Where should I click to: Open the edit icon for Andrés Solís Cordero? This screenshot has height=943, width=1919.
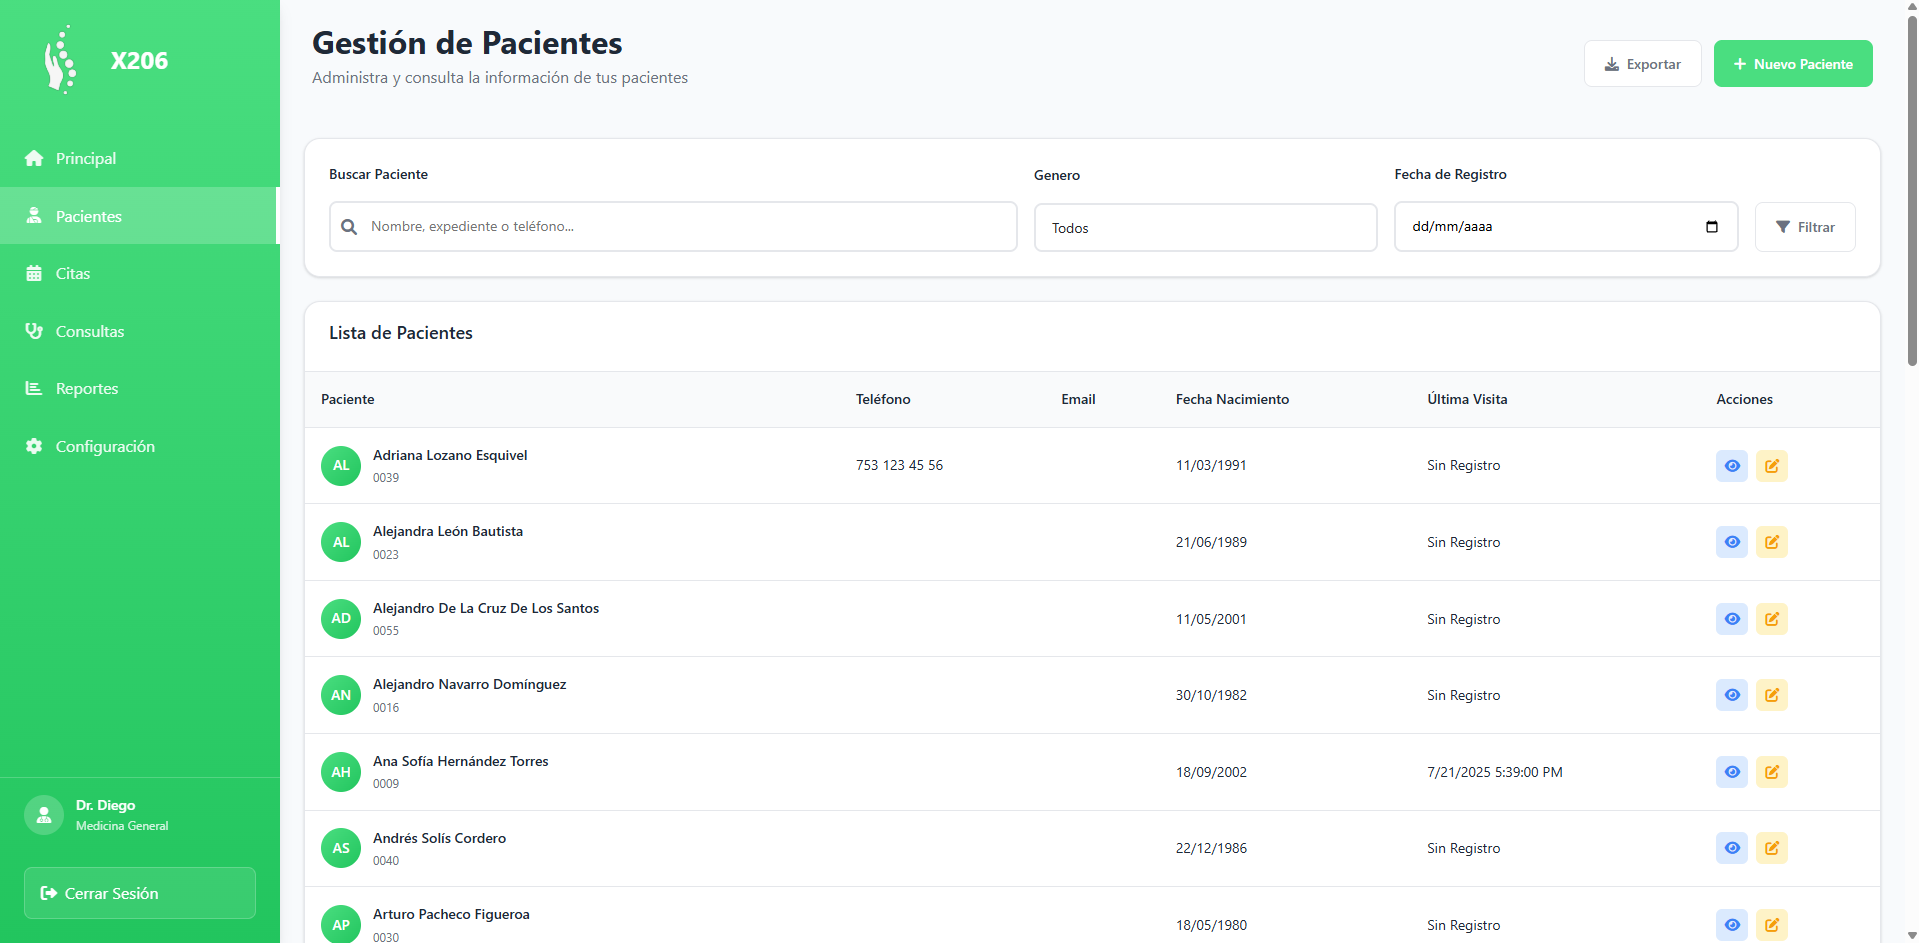pos(1771,848)
